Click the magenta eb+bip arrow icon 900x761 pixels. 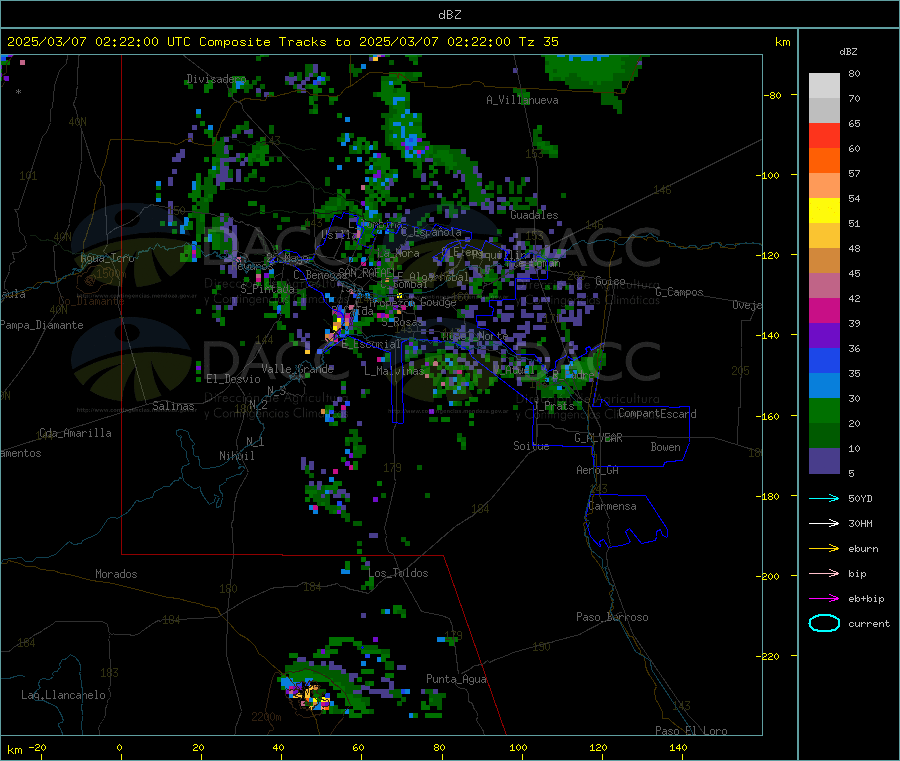pyautogui.click(x=824, y=599)
